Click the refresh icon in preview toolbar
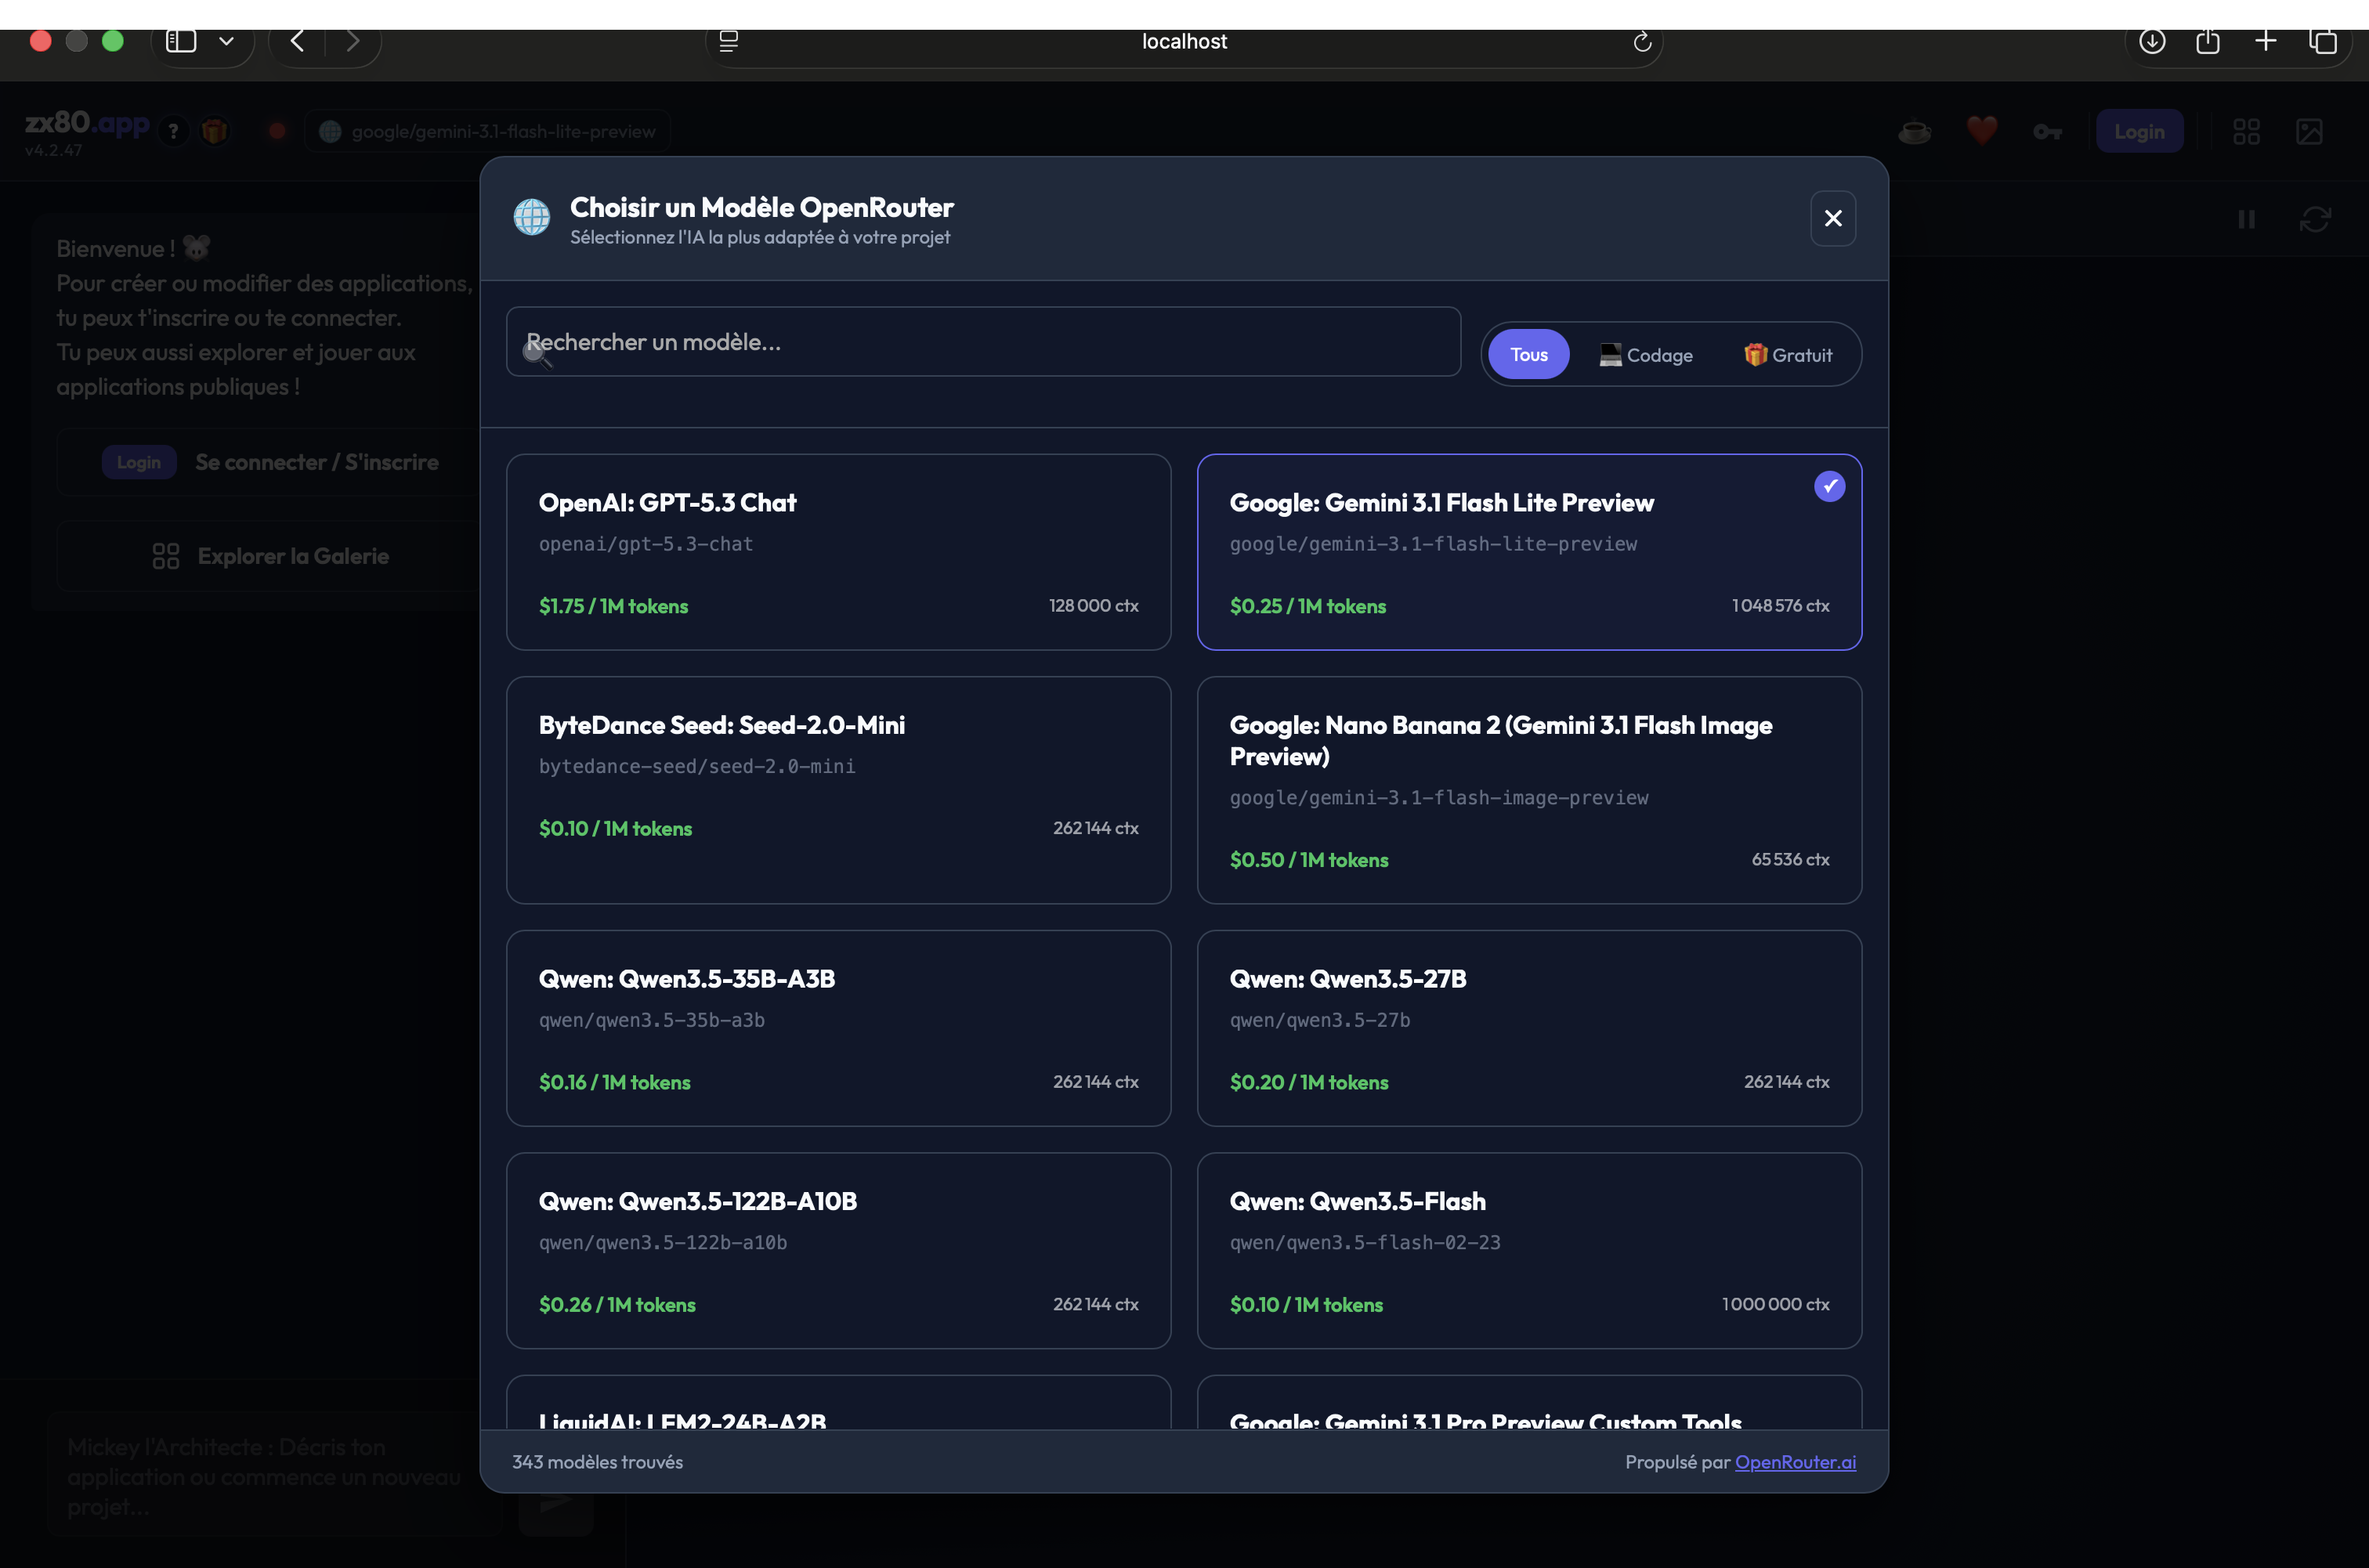Screen dimensions: 2369x1568 point(2315,219)
